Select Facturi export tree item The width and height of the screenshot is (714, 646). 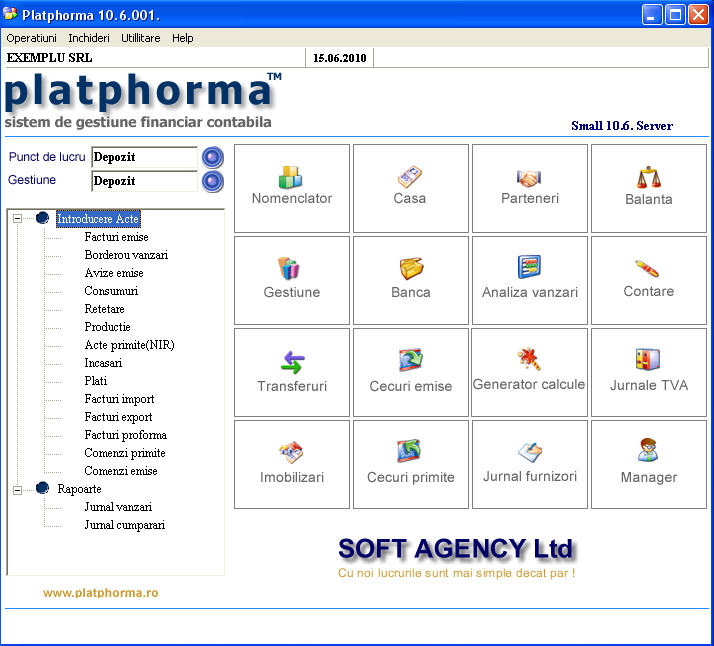[118, 417]
